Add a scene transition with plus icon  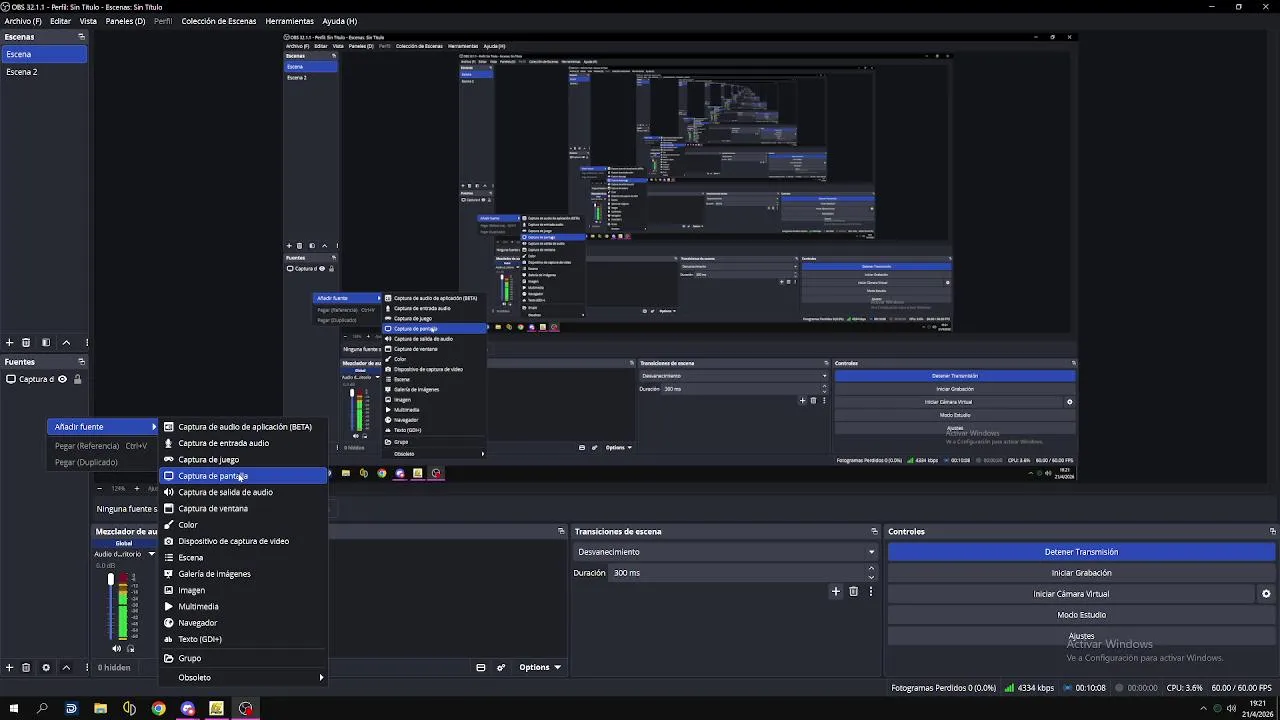pyautogui.click(x=836, y=591)
